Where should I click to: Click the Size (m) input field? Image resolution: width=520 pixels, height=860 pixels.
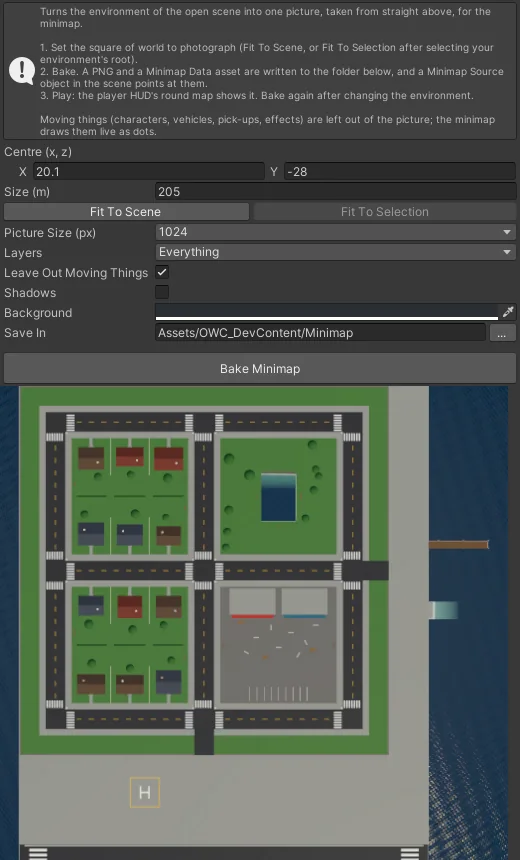(x=335, y=191)
